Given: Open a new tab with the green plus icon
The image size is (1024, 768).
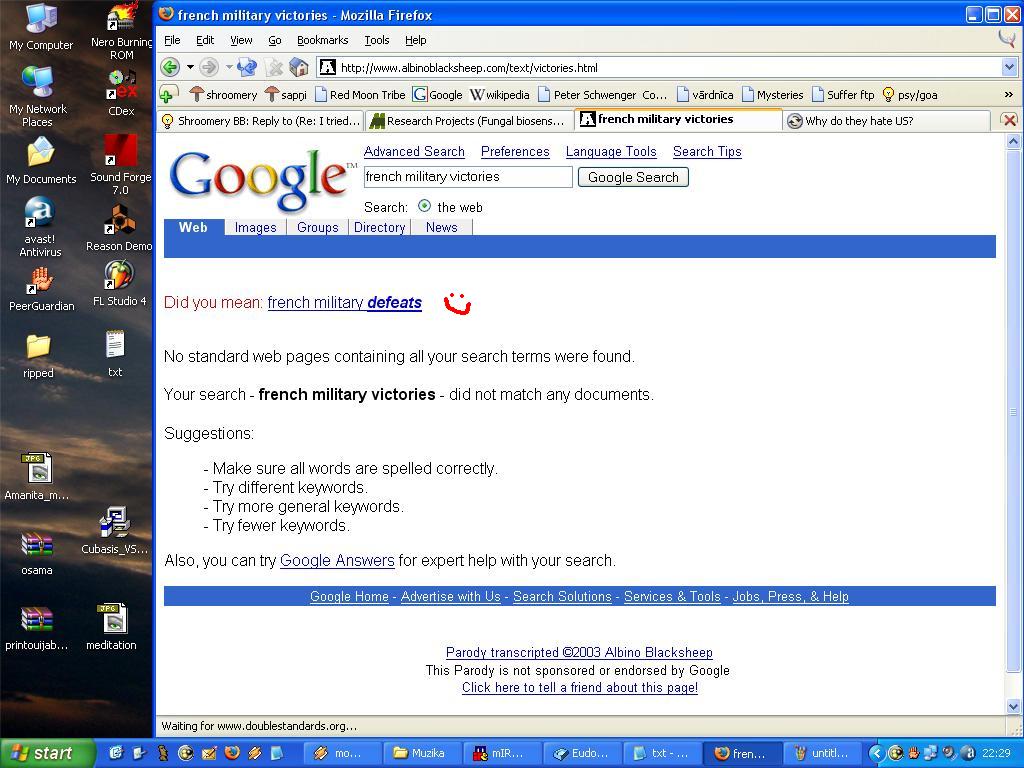Looking at the screenshot, I should click(x=167, y=95).
